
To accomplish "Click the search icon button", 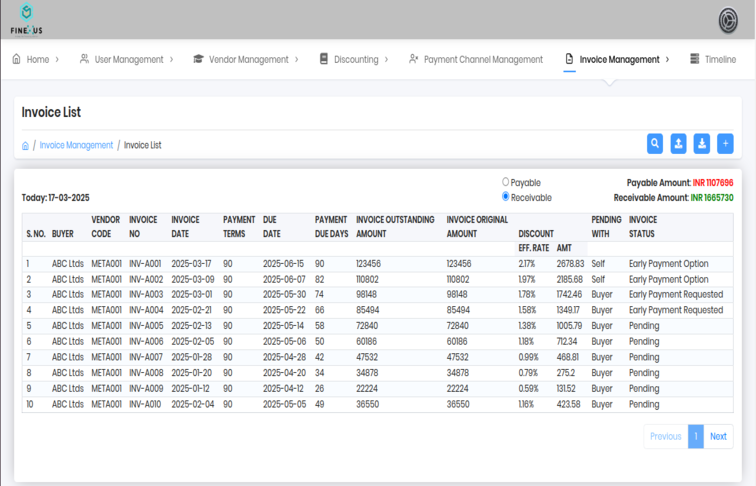I will (655, 144).
